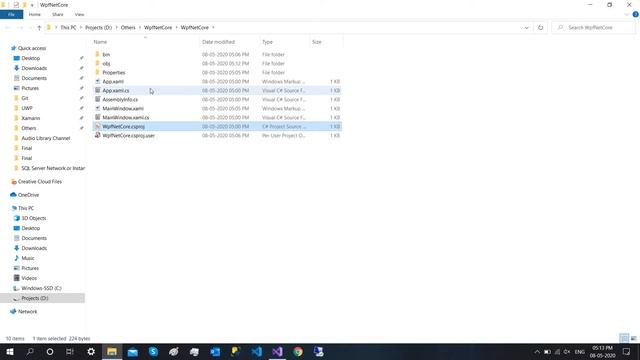Open Google Chrome from the taskbar

[298, 351]
